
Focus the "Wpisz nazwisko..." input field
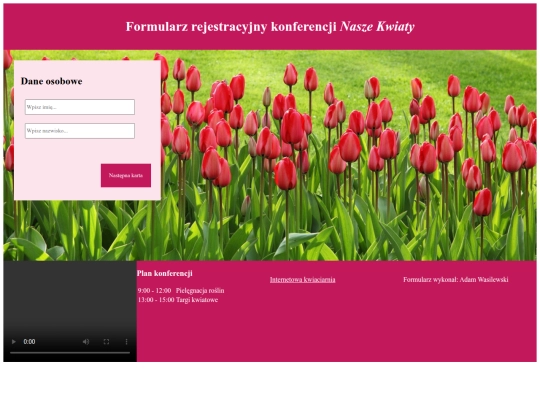pos(80,131)
